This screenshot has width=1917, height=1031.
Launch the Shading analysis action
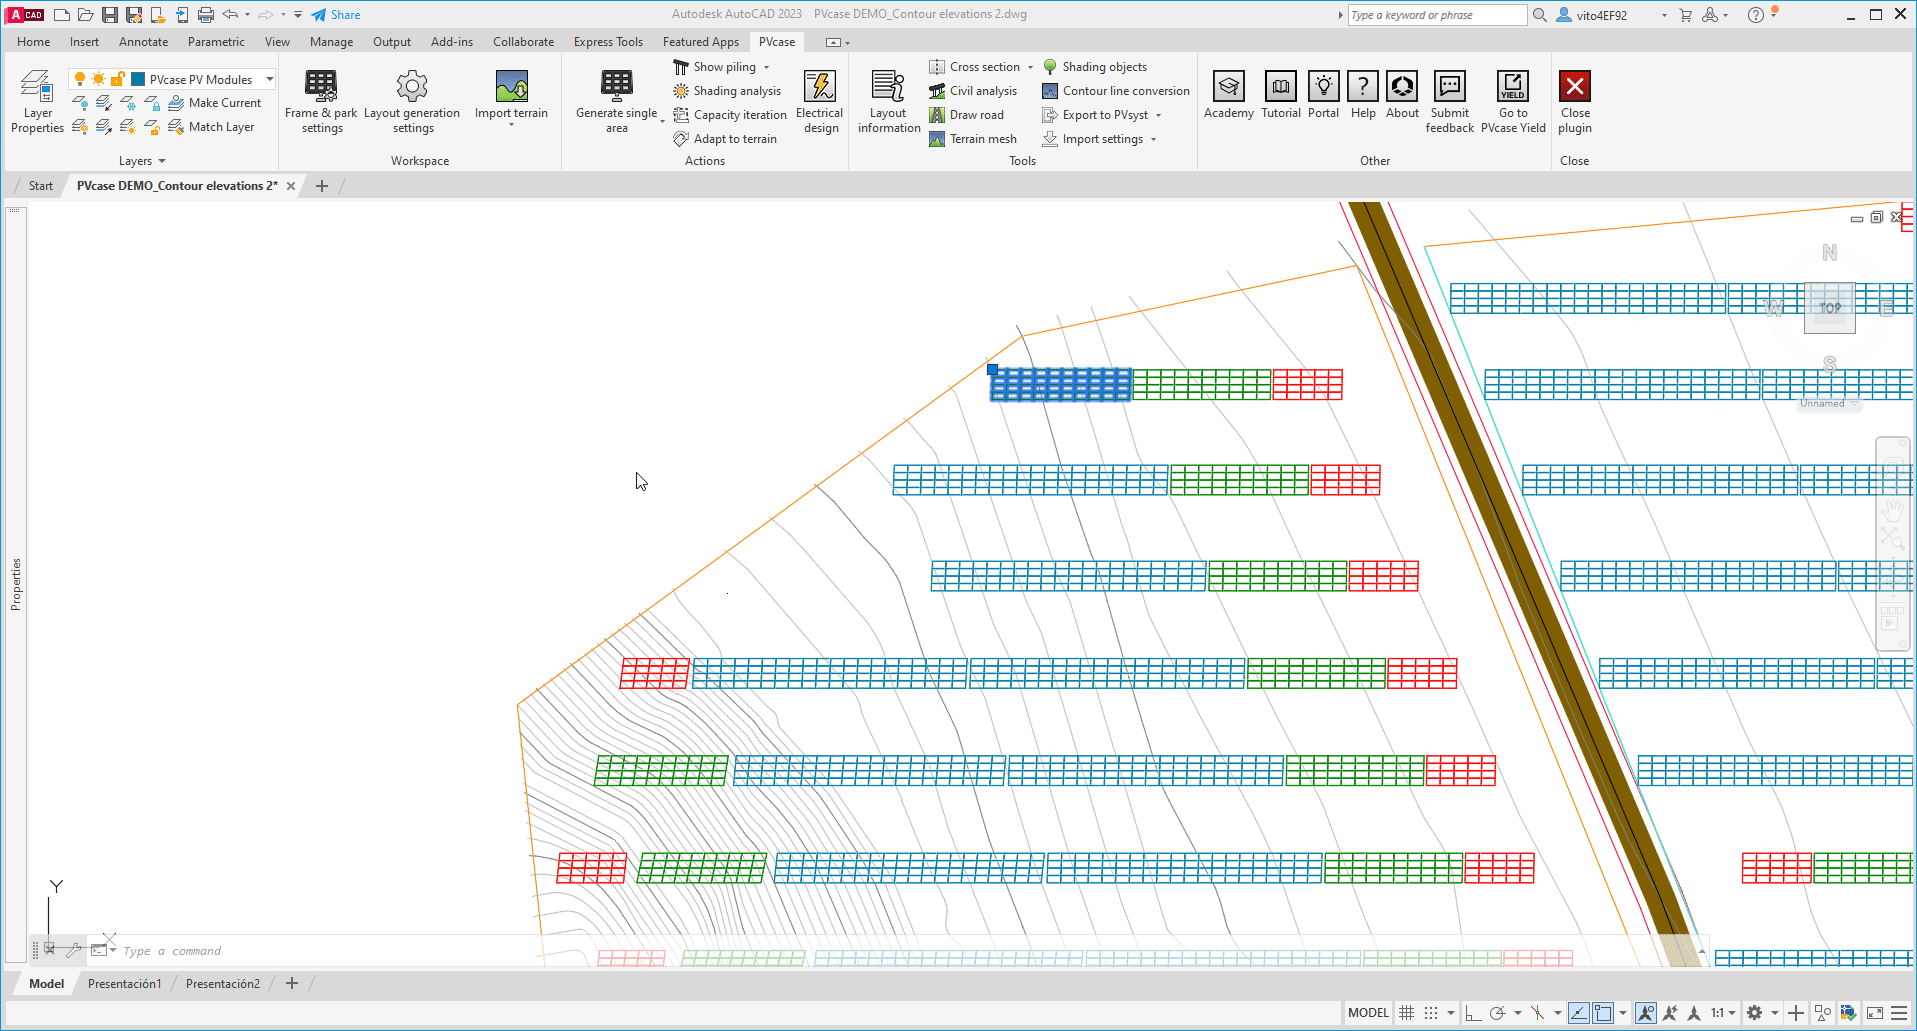tap(727, 91)
